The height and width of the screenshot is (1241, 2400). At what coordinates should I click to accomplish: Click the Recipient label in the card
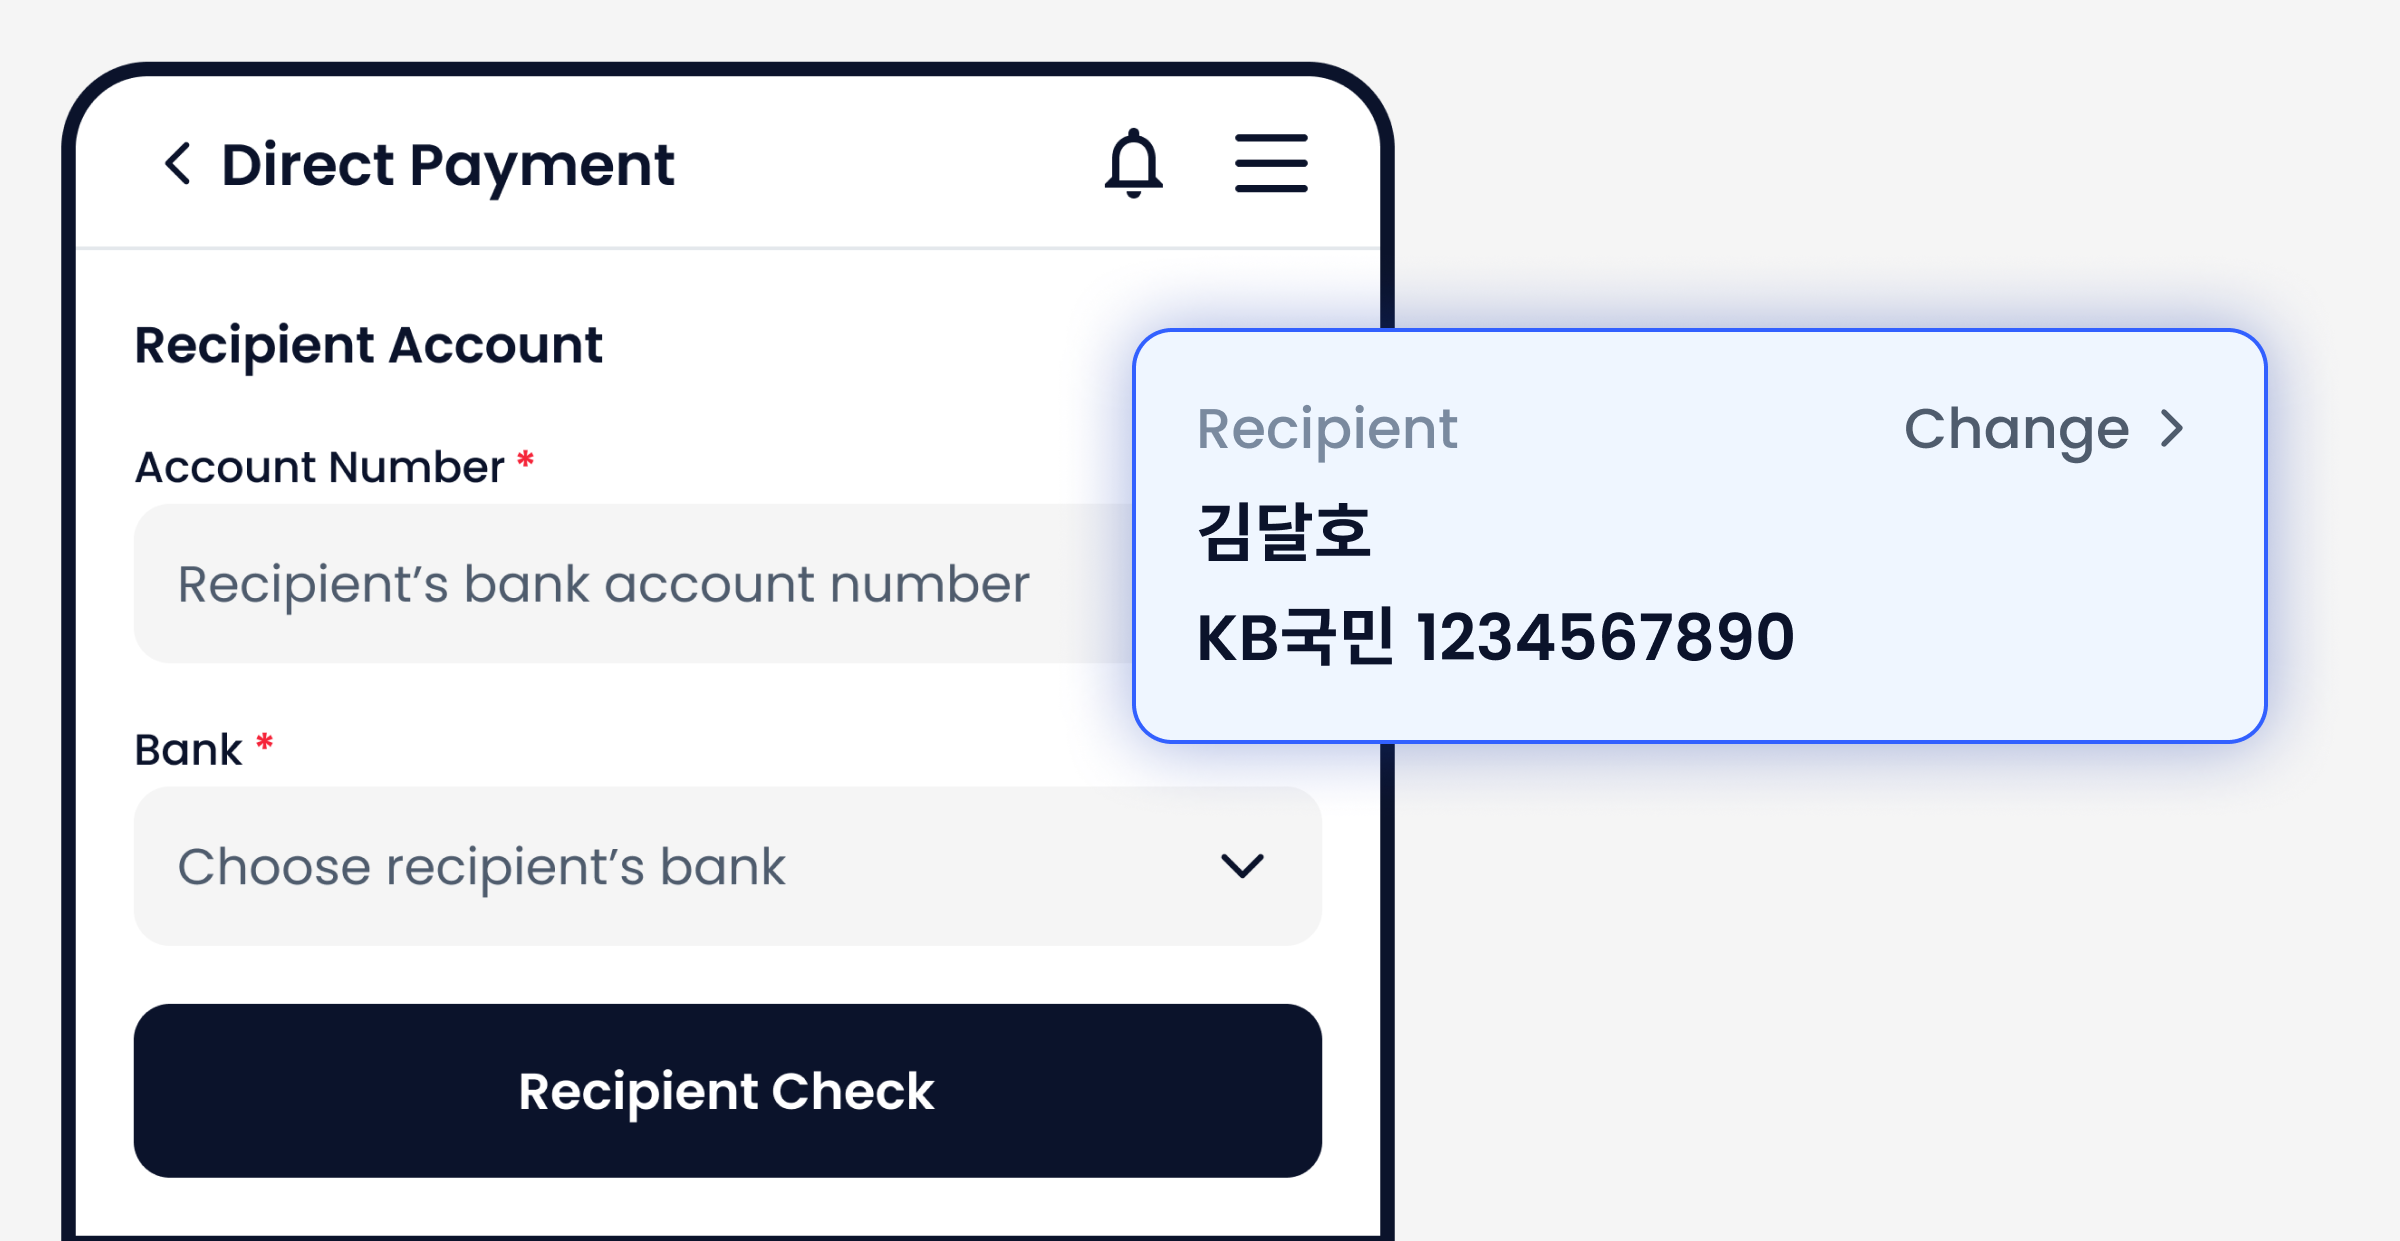click(x=1327, y=430)
